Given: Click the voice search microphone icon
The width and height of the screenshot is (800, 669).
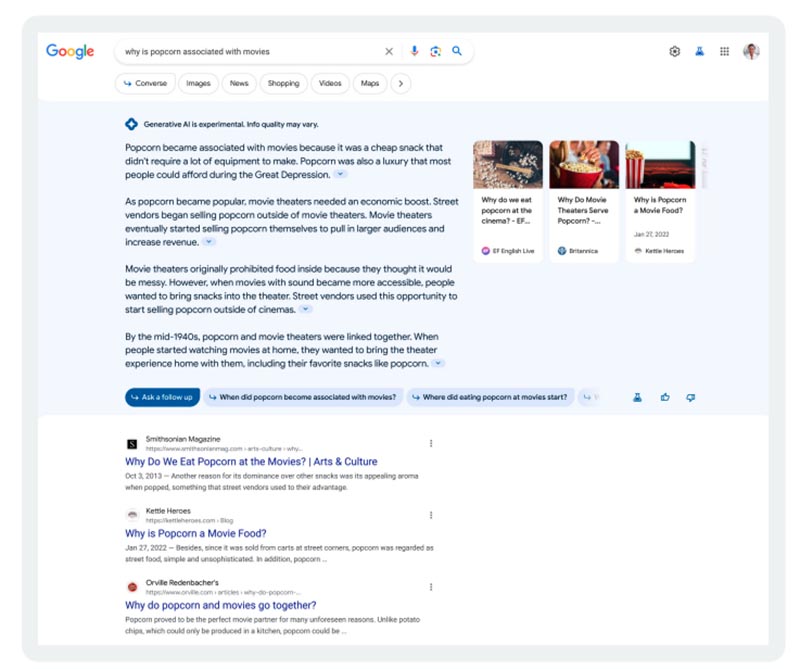Looking at the screenshot, I should (414, 52).
